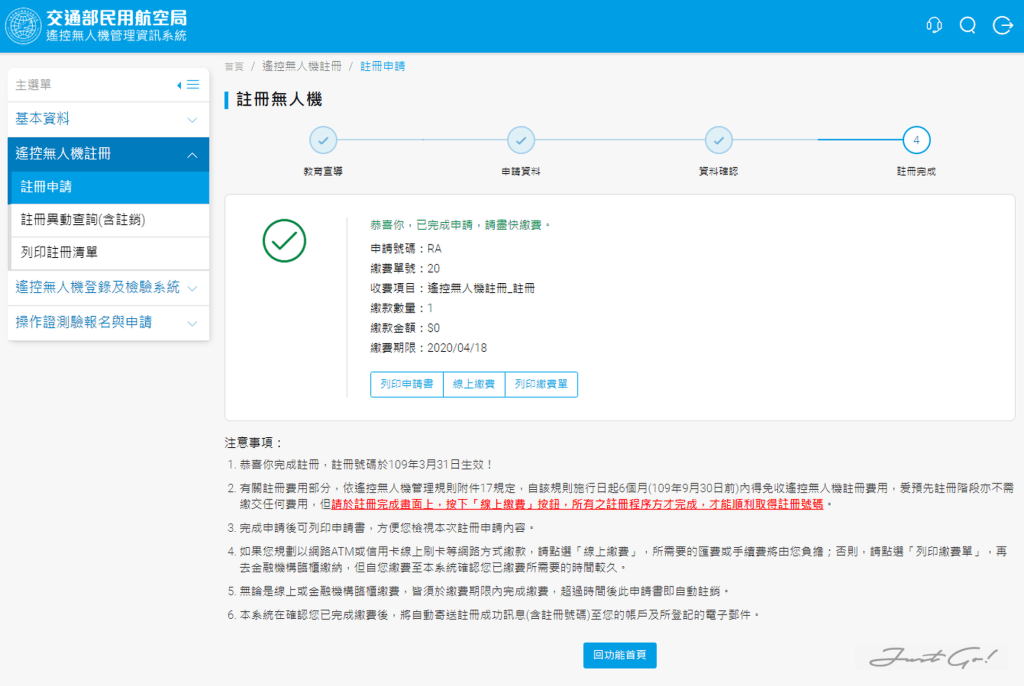Click the 列印申請書 button
1024x686 pixels.
coord(407,384)
